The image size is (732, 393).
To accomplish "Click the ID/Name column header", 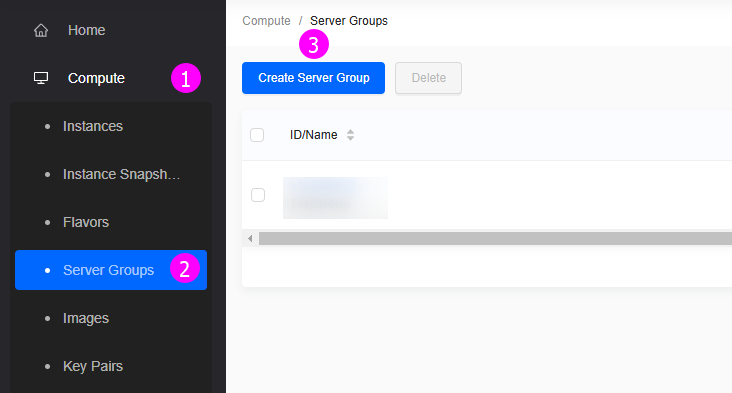I will (x=314, y=135).
